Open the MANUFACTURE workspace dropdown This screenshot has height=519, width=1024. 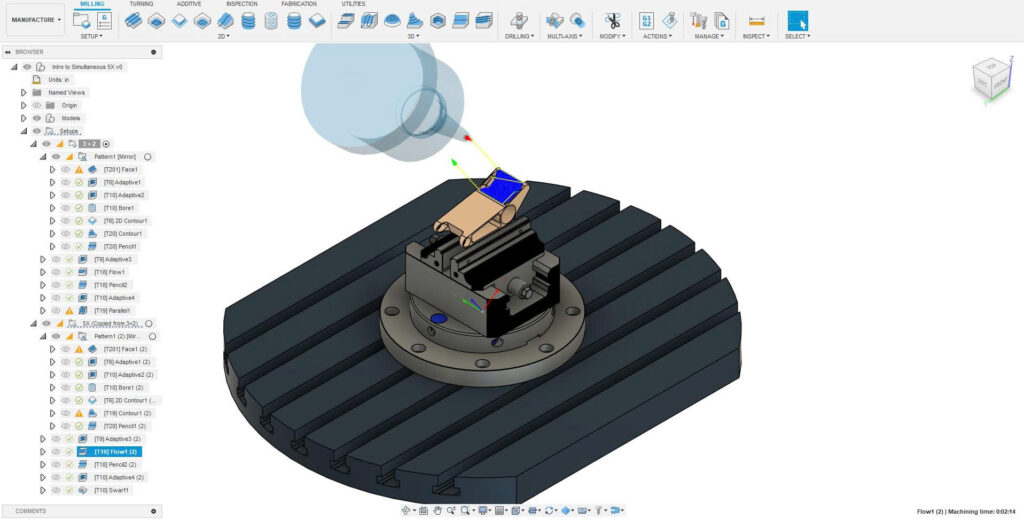click(x=36, y=20)
